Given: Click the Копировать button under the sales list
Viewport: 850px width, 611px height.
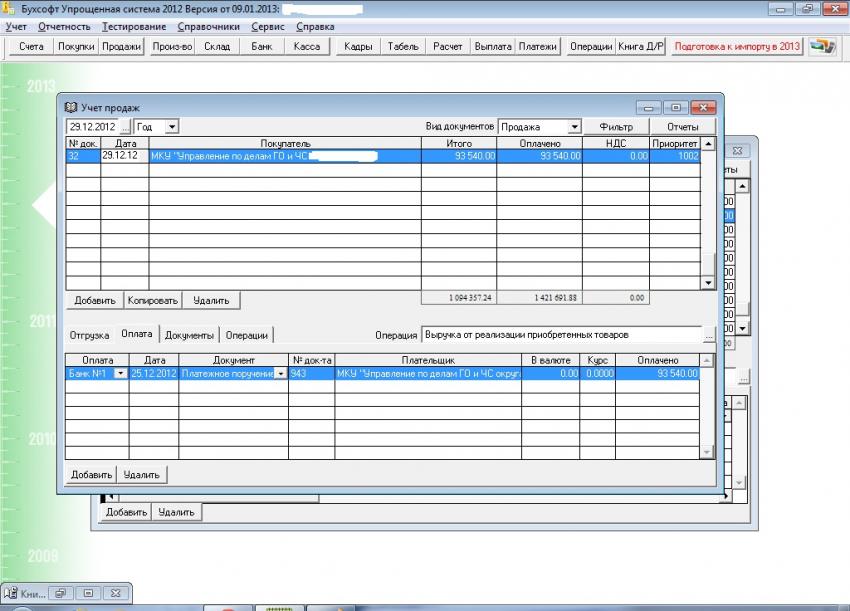Looking at the screenshot, I should point(153,300).
